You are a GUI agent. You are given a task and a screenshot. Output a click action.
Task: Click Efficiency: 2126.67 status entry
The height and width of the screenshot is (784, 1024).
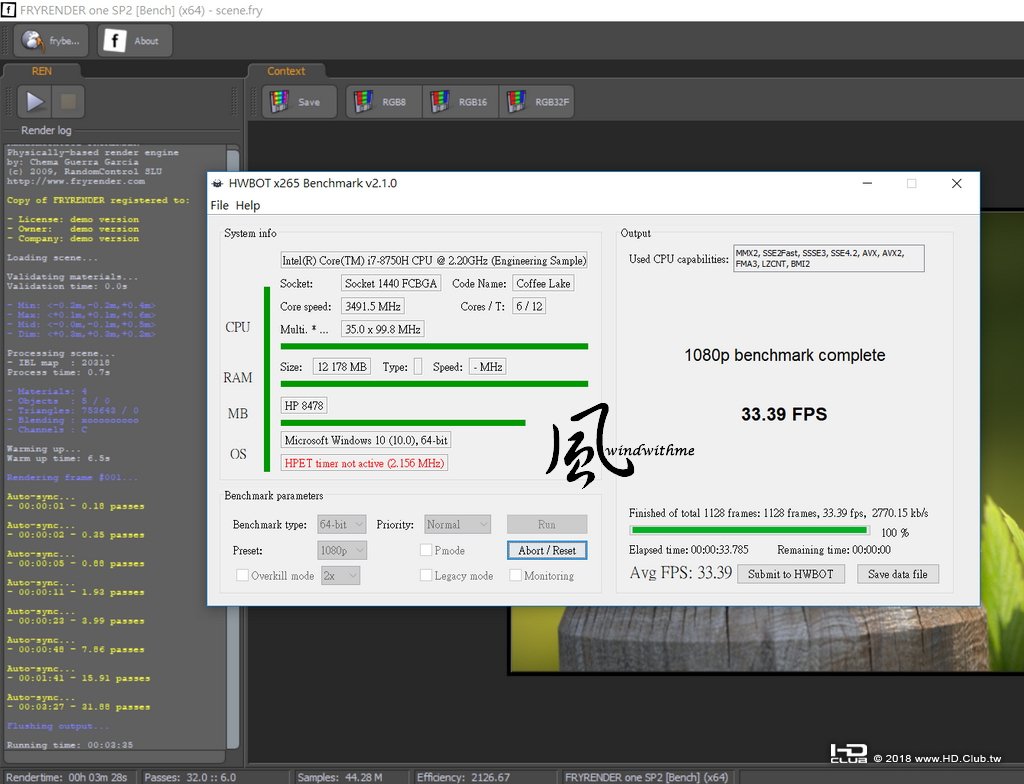point(463,777)
